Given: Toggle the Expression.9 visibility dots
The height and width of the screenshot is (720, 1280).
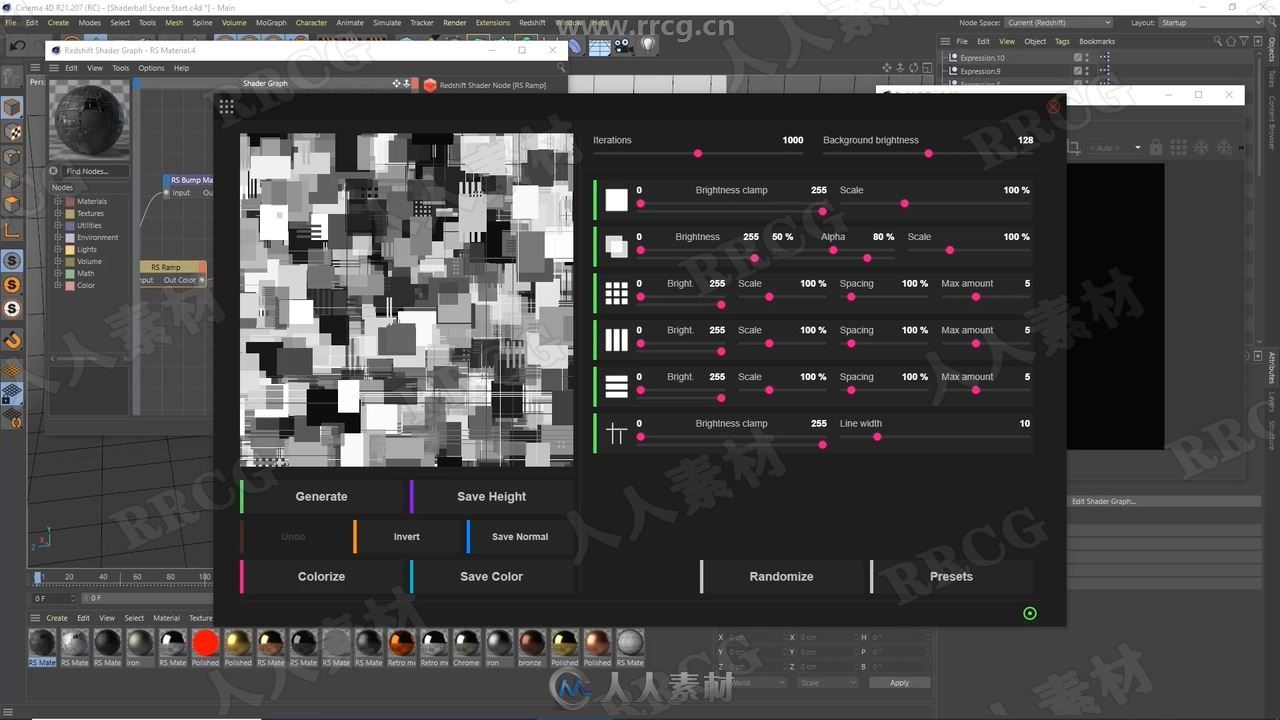Looking at the screenshot, I should point(1089,71).
